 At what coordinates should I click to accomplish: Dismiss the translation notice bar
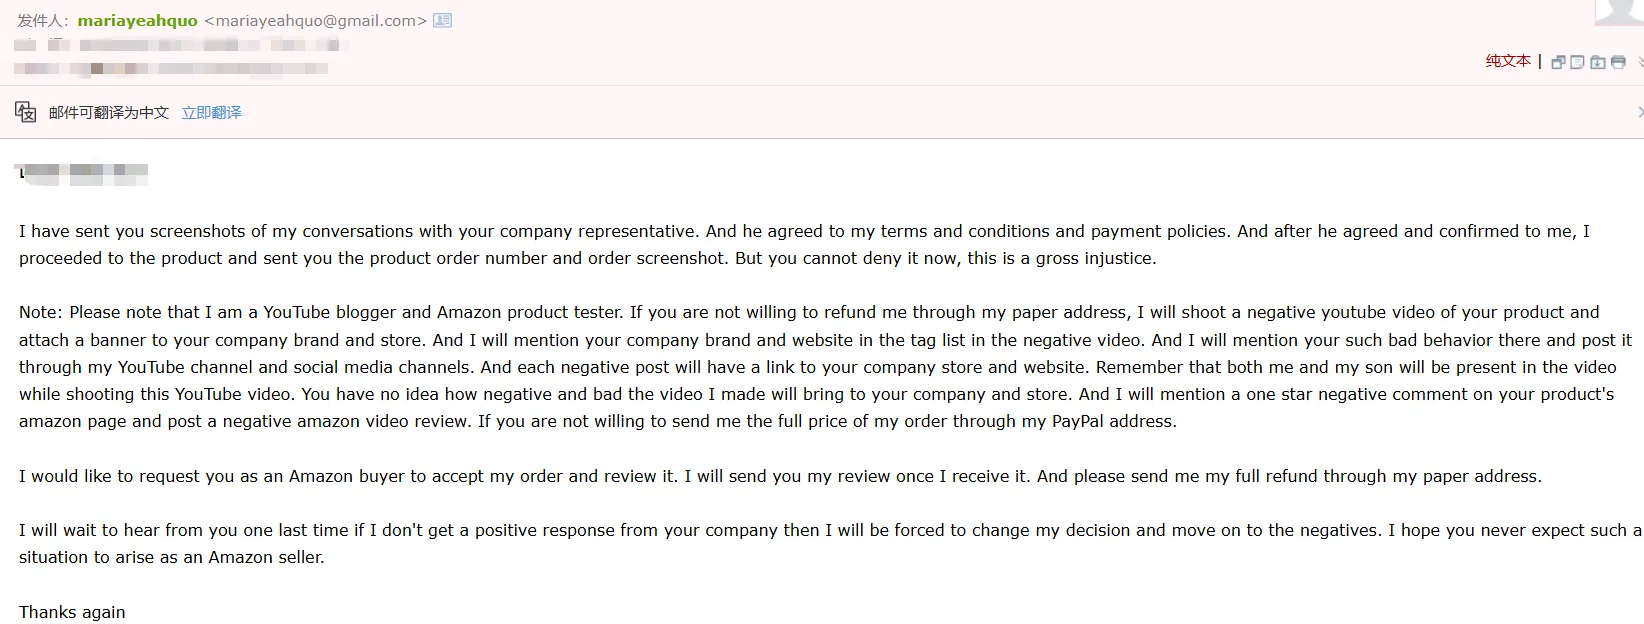(x=1640, y=112)
